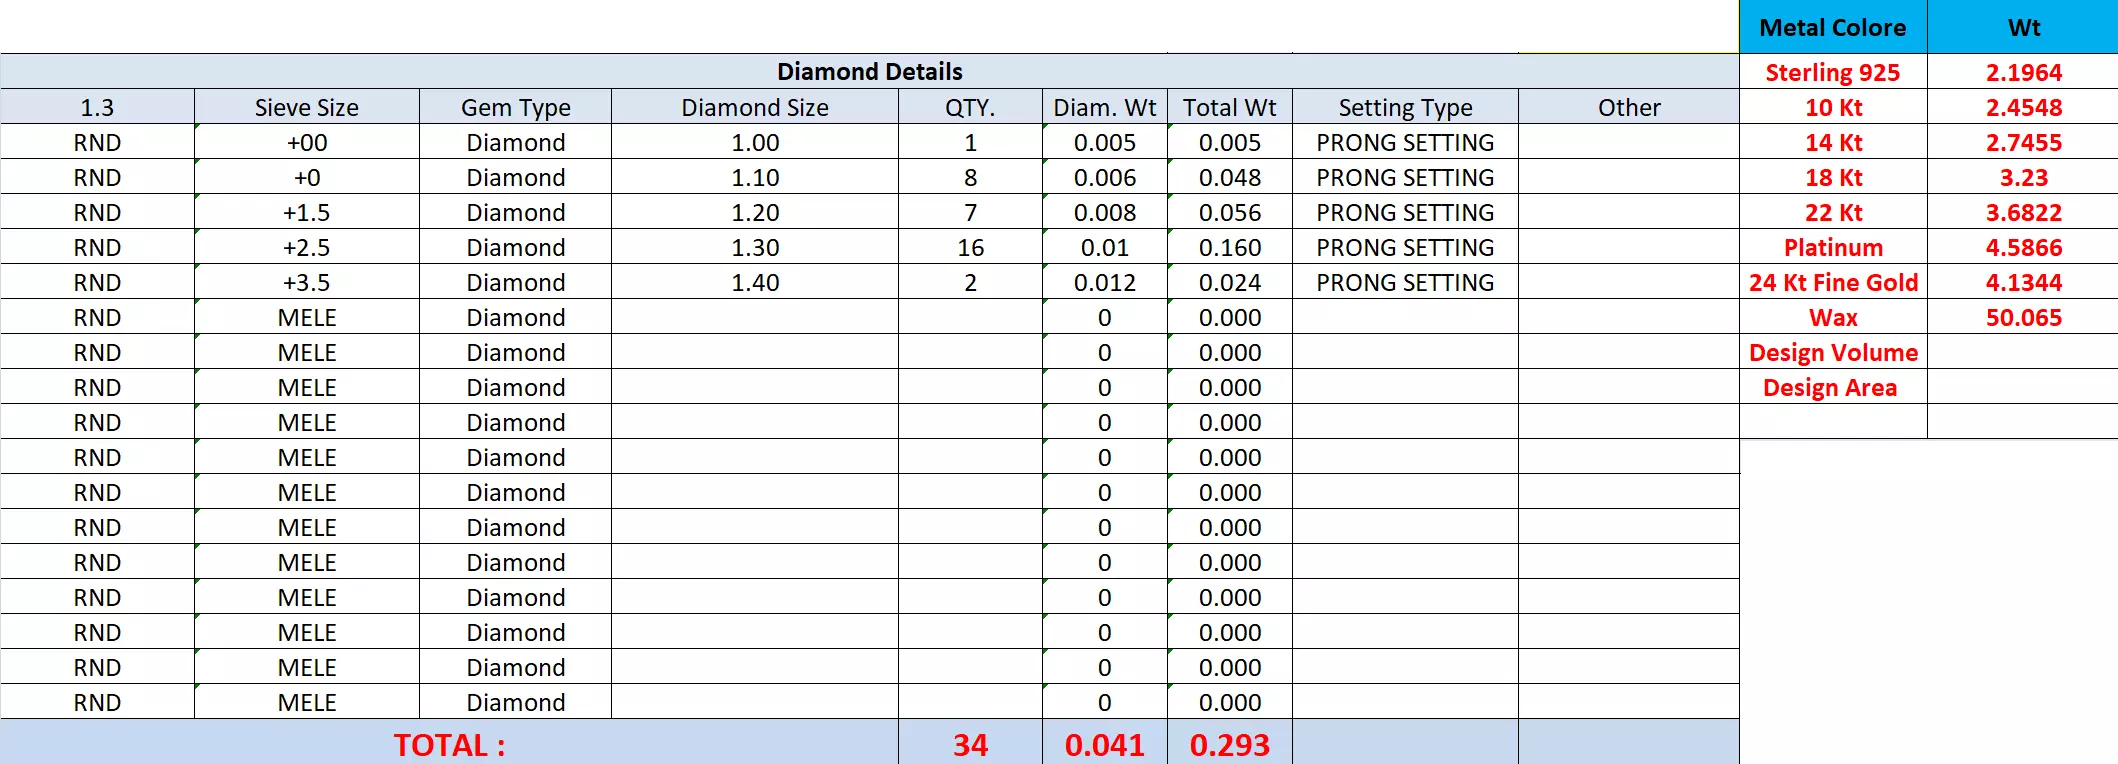Click diamond size cell 1.40
The image size is (2118, 764).
755,282
